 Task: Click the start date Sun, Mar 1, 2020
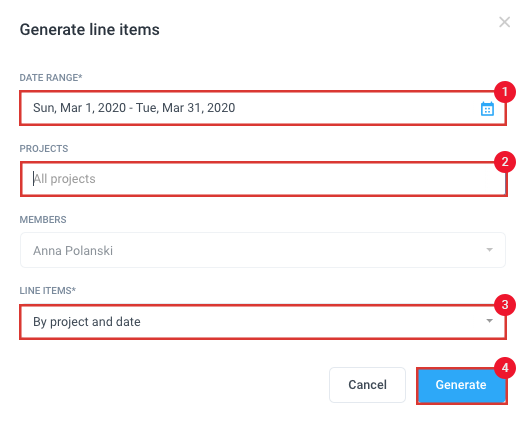tap(79, 108)
